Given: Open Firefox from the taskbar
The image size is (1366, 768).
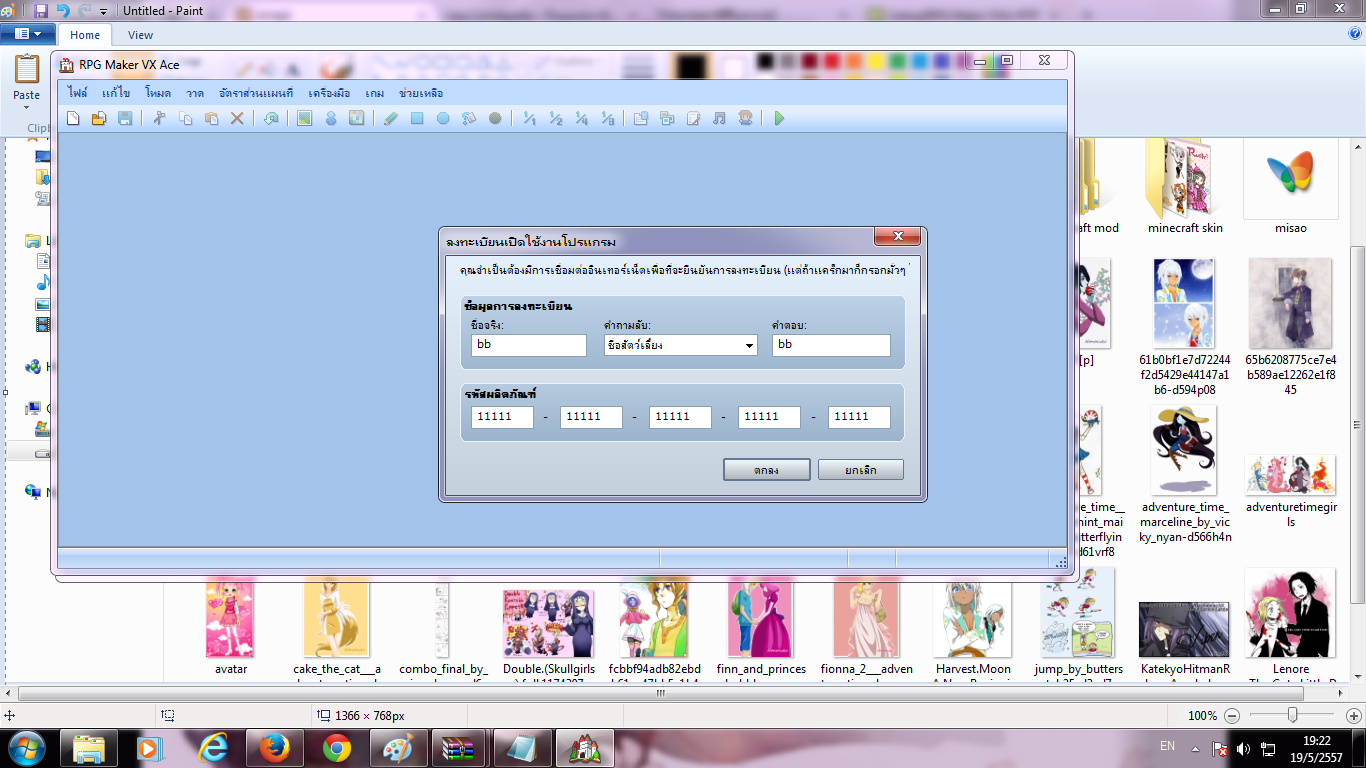Looking at the screenshot, I should (x=273, y=747).
